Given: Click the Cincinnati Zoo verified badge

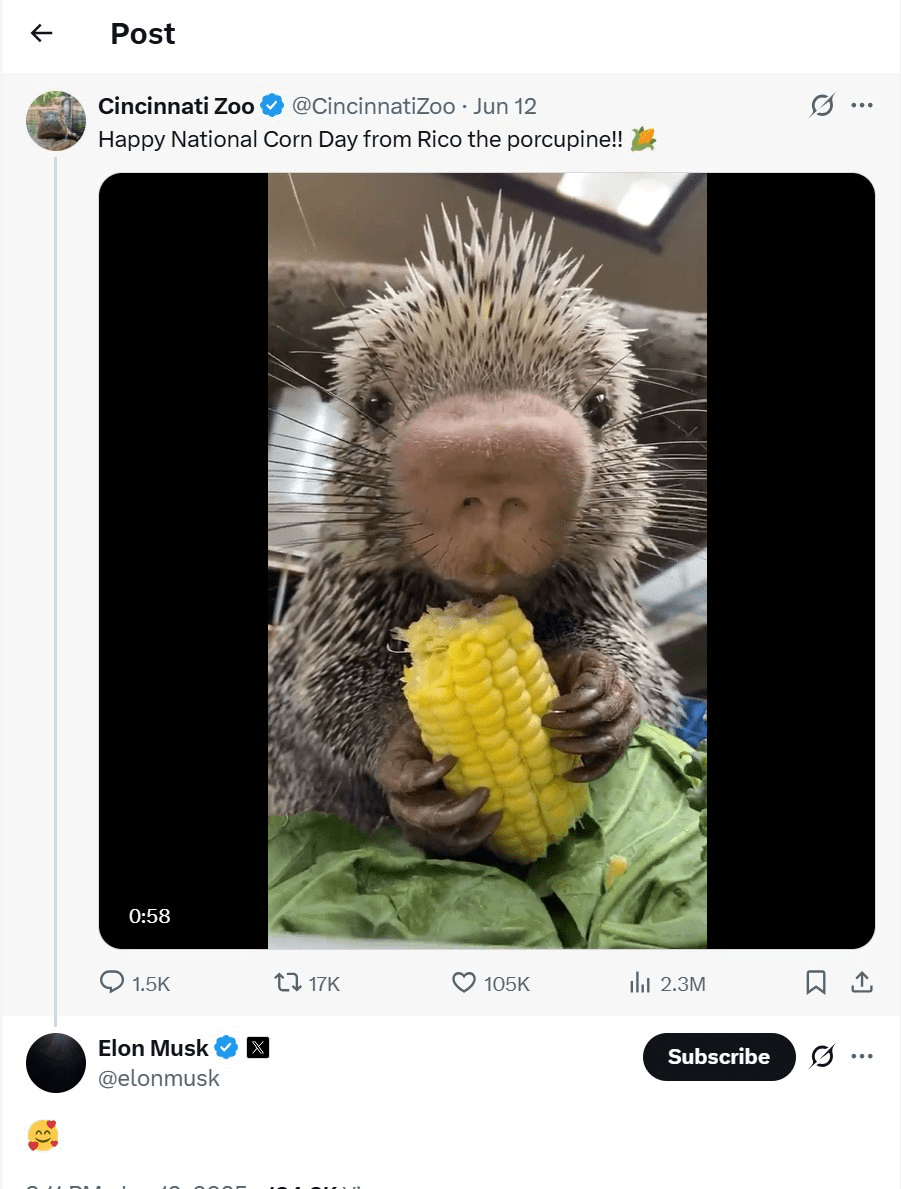Looking at the screenshot, I should click(272, 105).
